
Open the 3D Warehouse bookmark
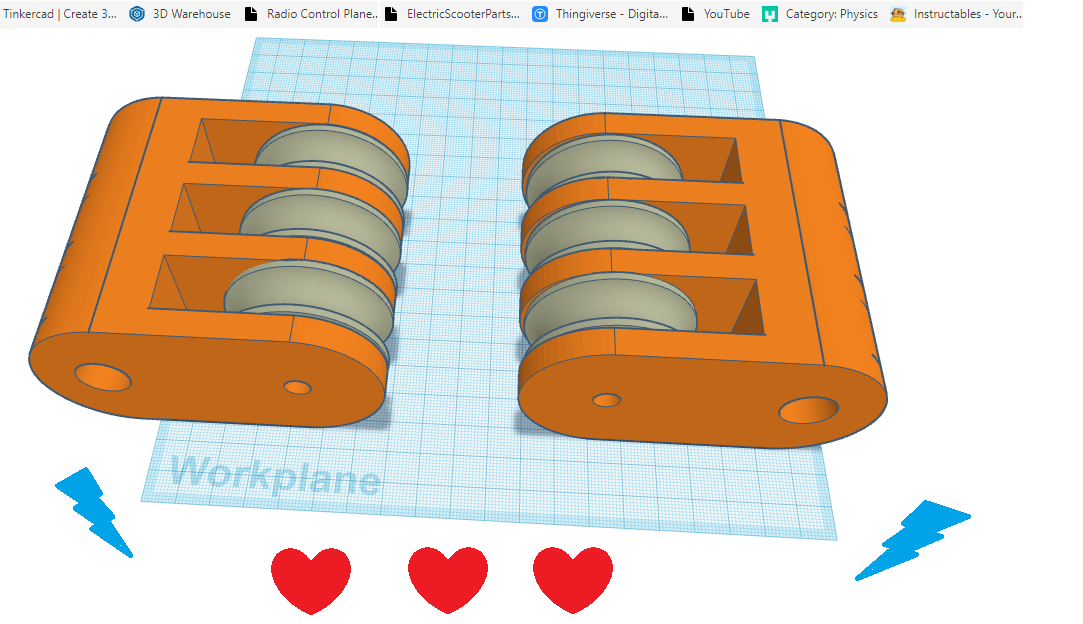click(180, 14)
